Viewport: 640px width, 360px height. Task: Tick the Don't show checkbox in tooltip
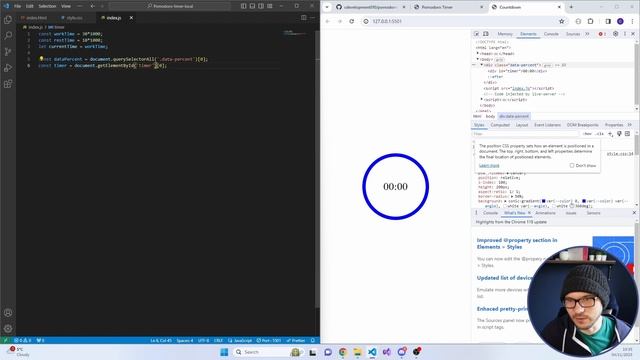point(572,165)
